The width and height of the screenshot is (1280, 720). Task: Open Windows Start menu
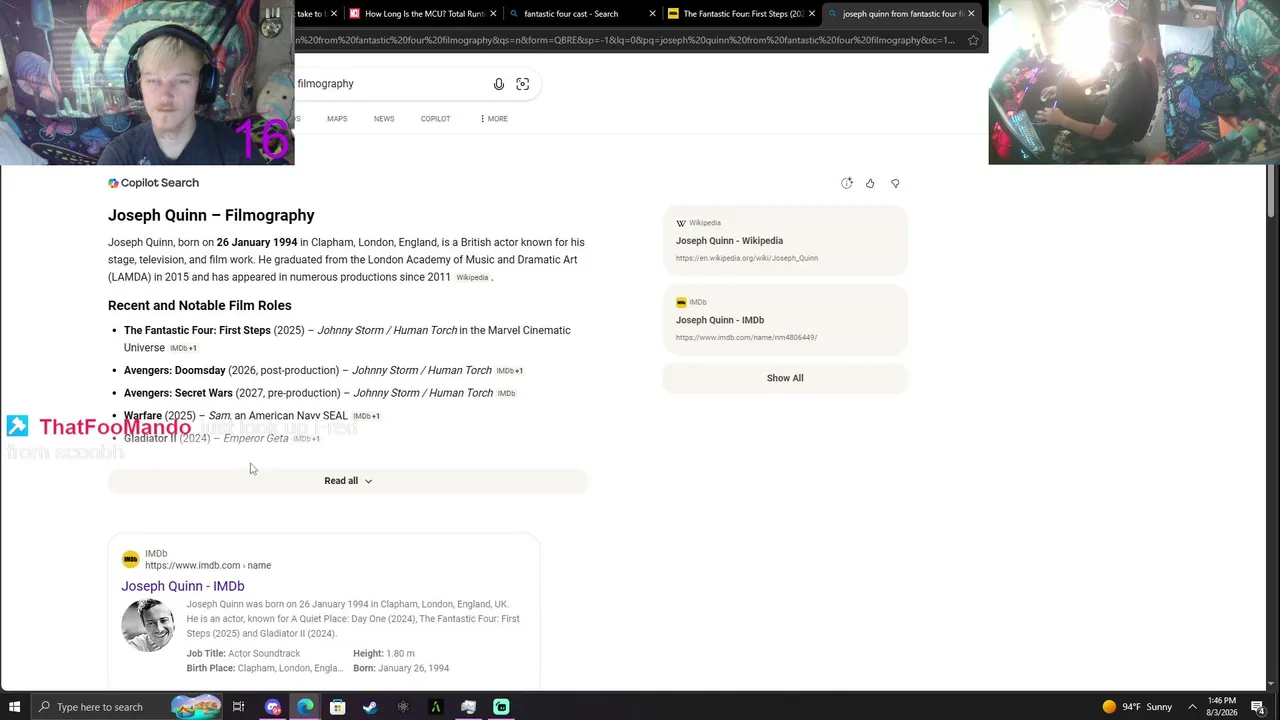click(14, 707)
